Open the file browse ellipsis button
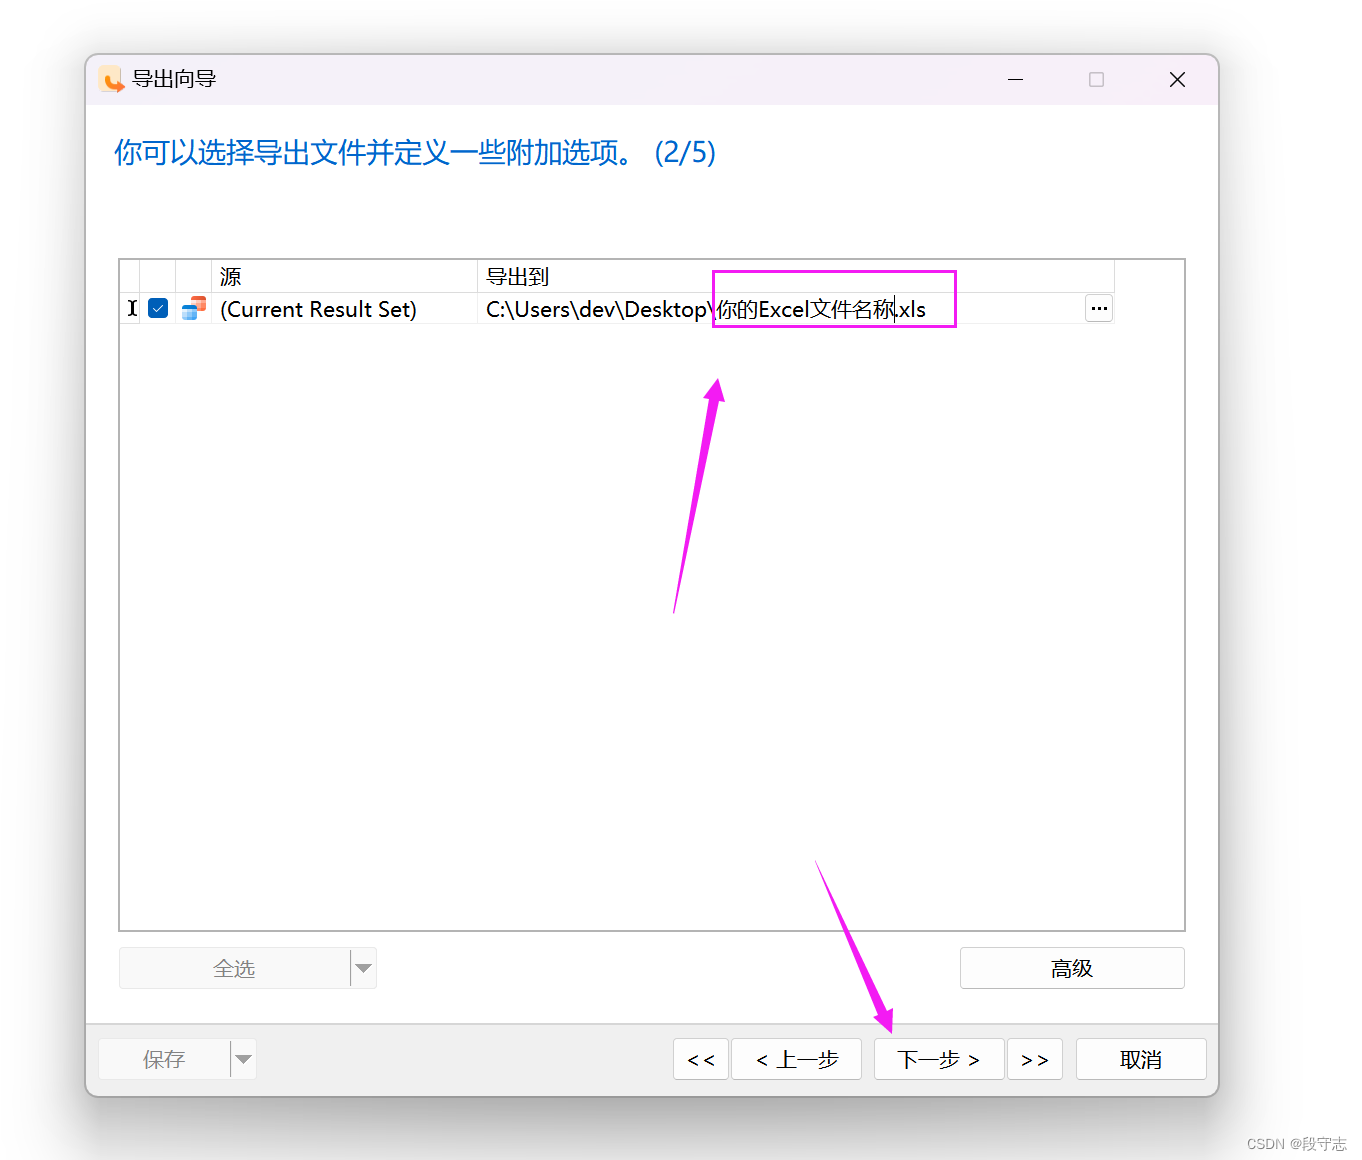 1099,308
